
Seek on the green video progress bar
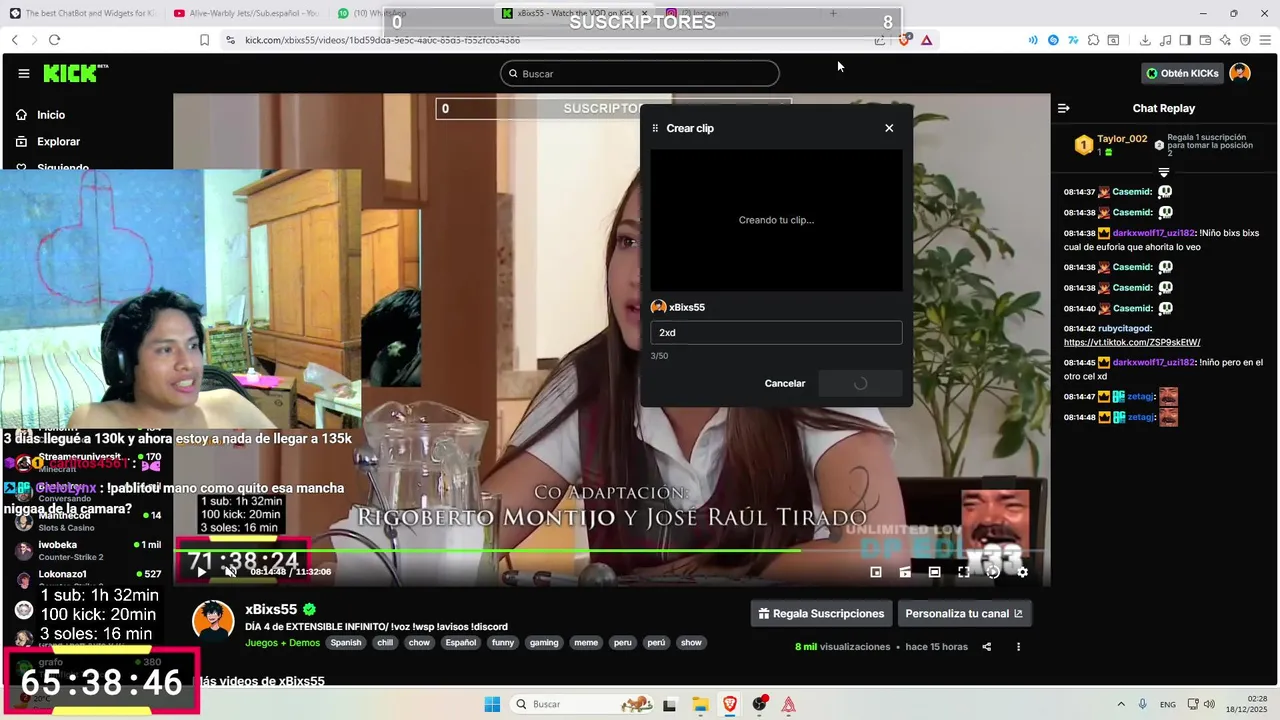click(x=610, y=550)
